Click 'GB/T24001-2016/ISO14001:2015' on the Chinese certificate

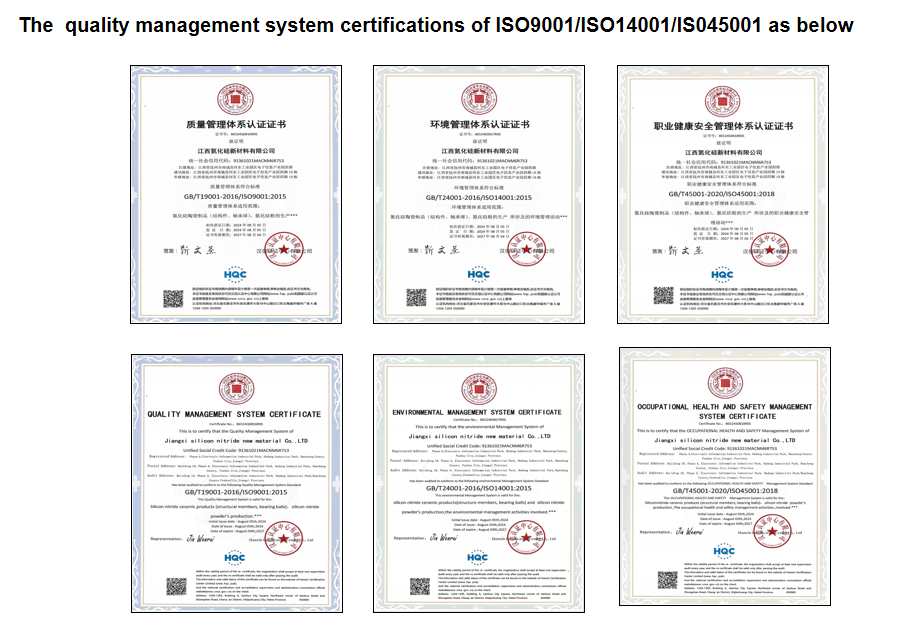[479, 198]
